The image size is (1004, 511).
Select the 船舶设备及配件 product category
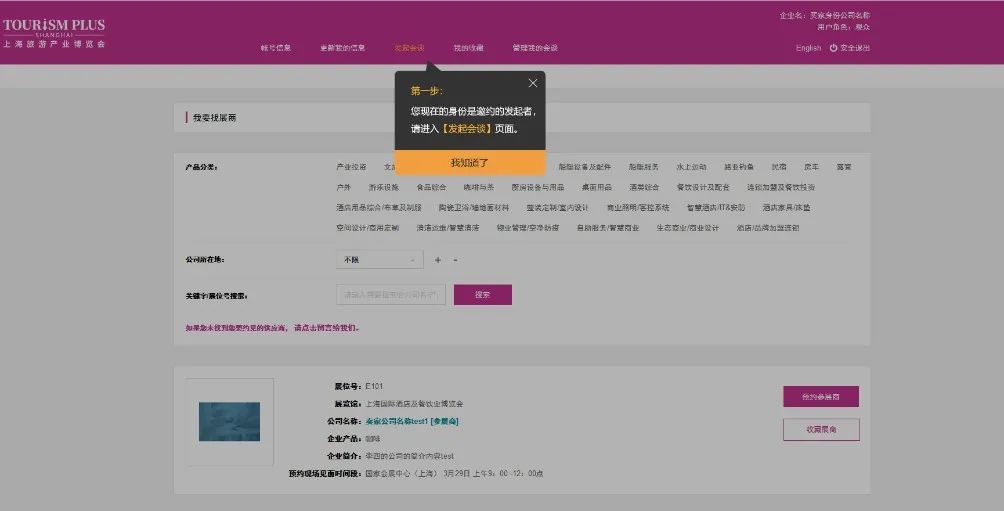tap(585, 167)
